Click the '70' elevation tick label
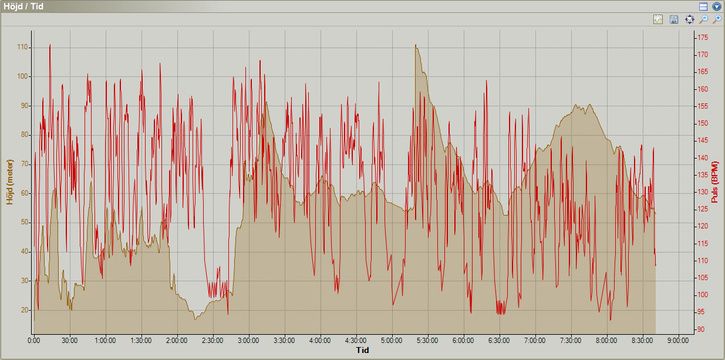This screenshot has height=360, width=725. click(x=26, y=164)
